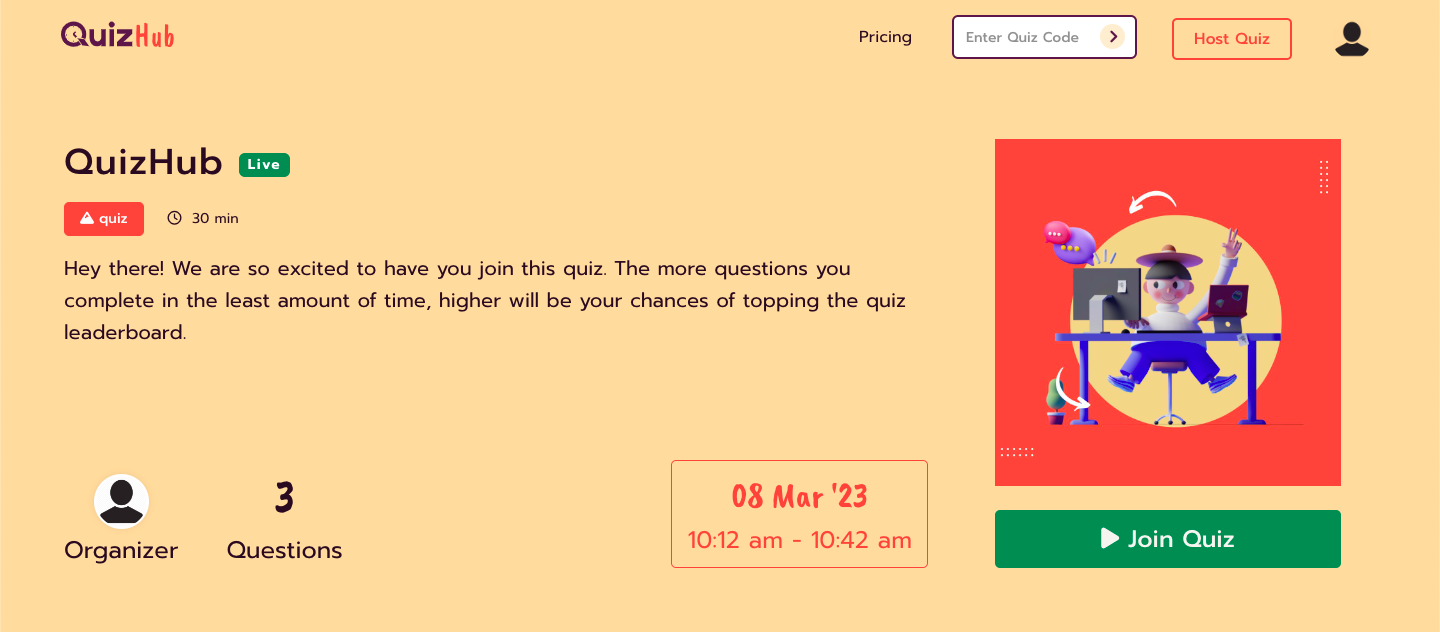Click the clock icon beside 30 min
The width and height of the screenshot is (1440, 632).
pos(175,217)
